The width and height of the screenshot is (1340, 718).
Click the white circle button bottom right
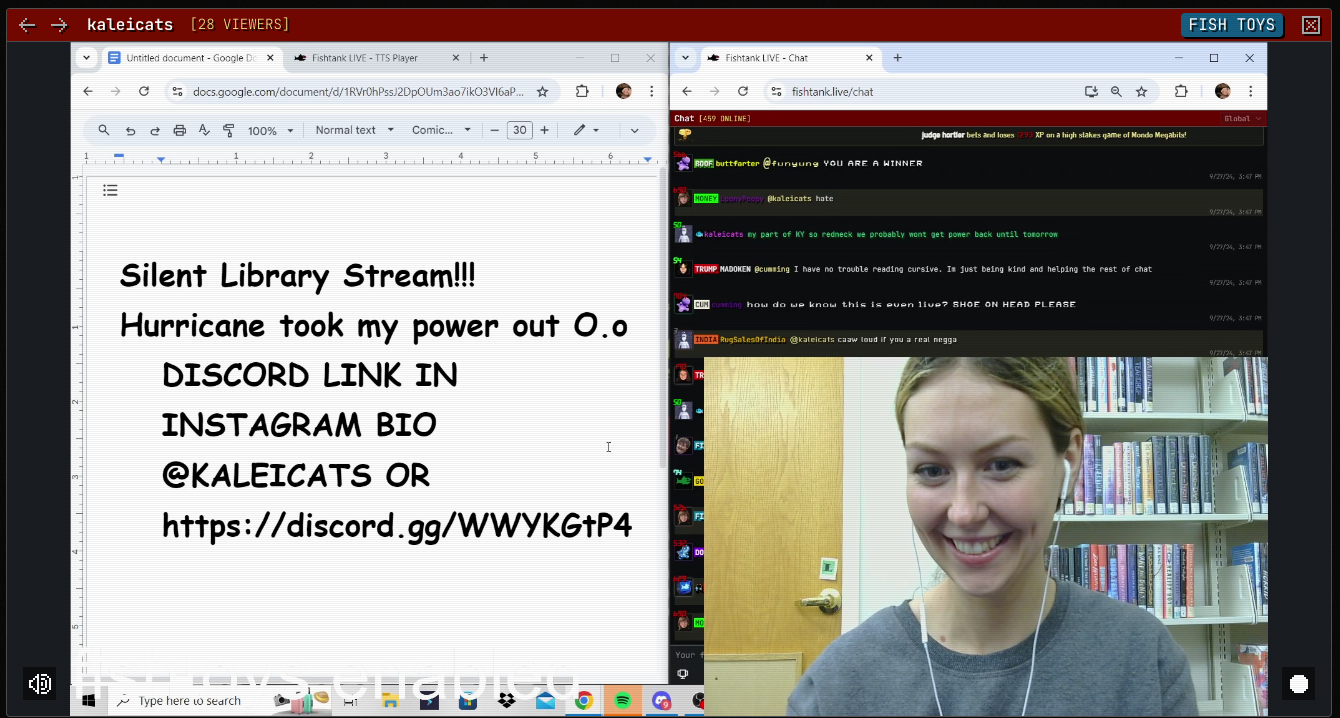(1299, 684)
